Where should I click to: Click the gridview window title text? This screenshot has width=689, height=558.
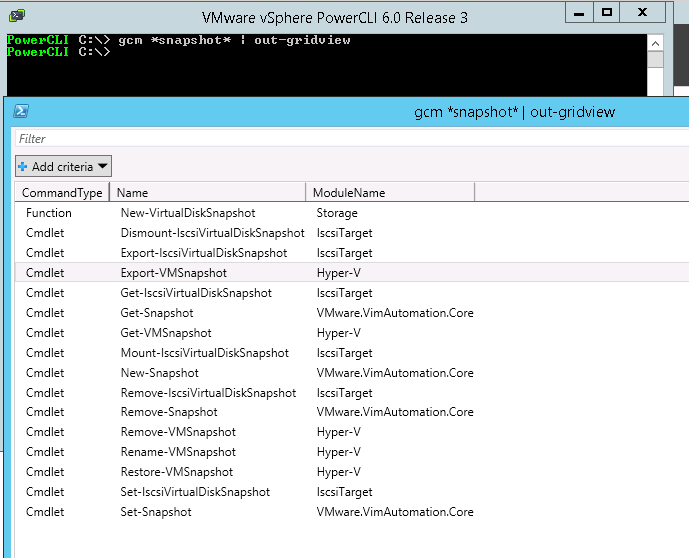(515, 112)
